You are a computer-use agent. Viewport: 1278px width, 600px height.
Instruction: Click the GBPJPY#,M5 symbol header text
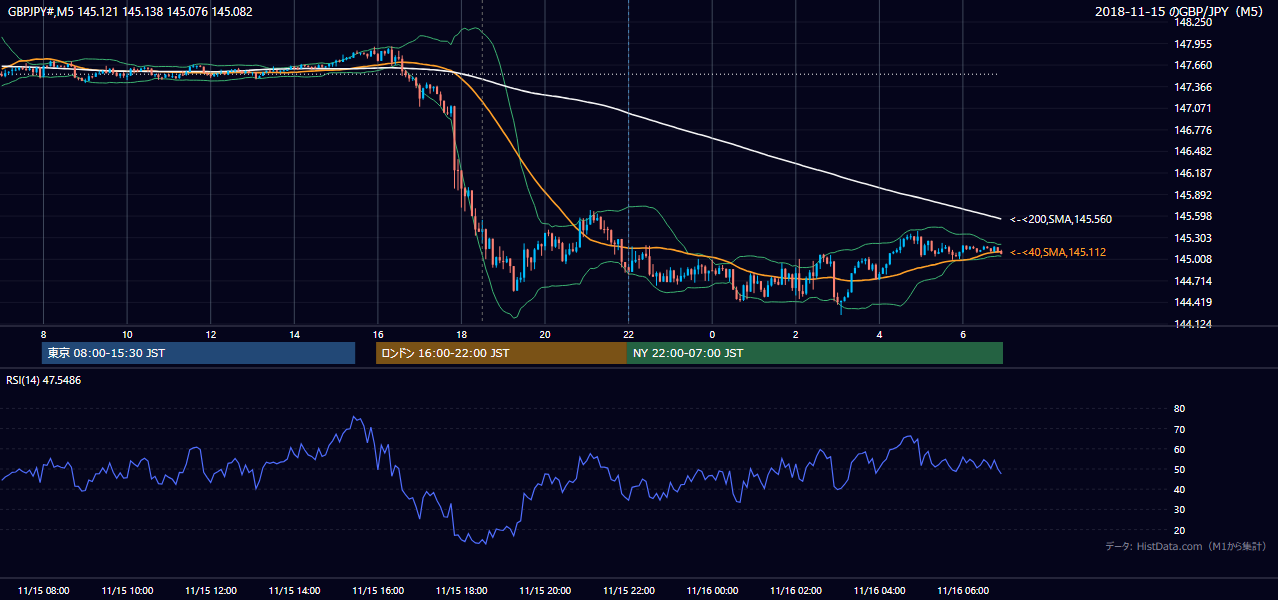tap(40, 12)
